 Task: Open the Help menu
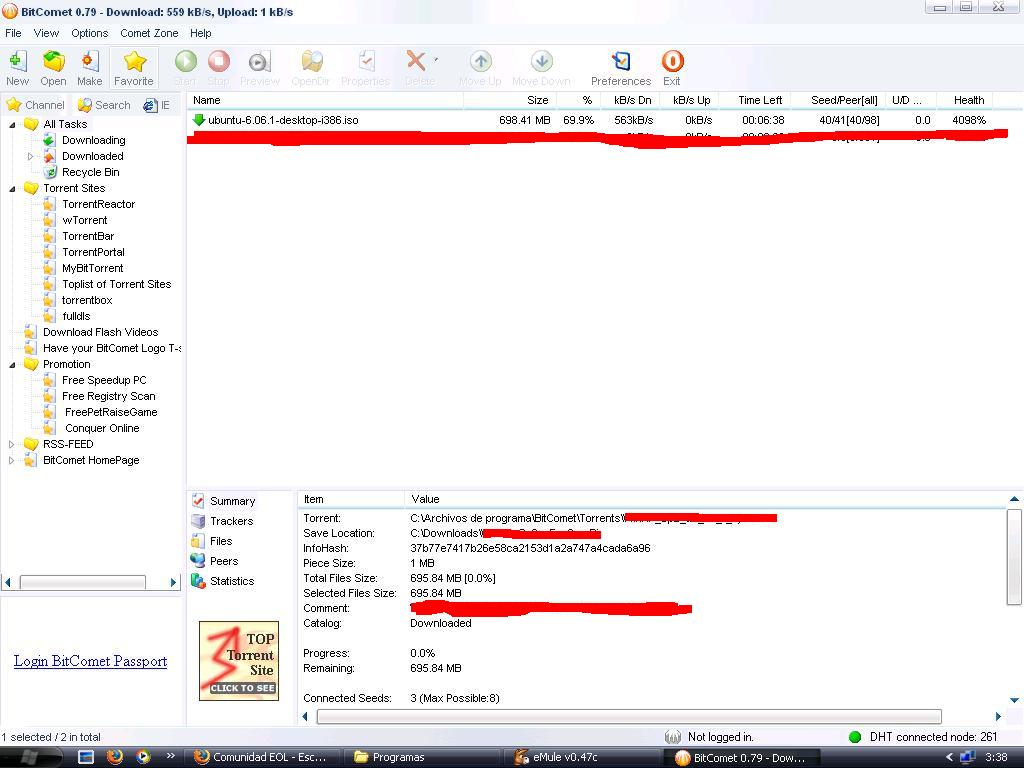click(x=200, y=33)
